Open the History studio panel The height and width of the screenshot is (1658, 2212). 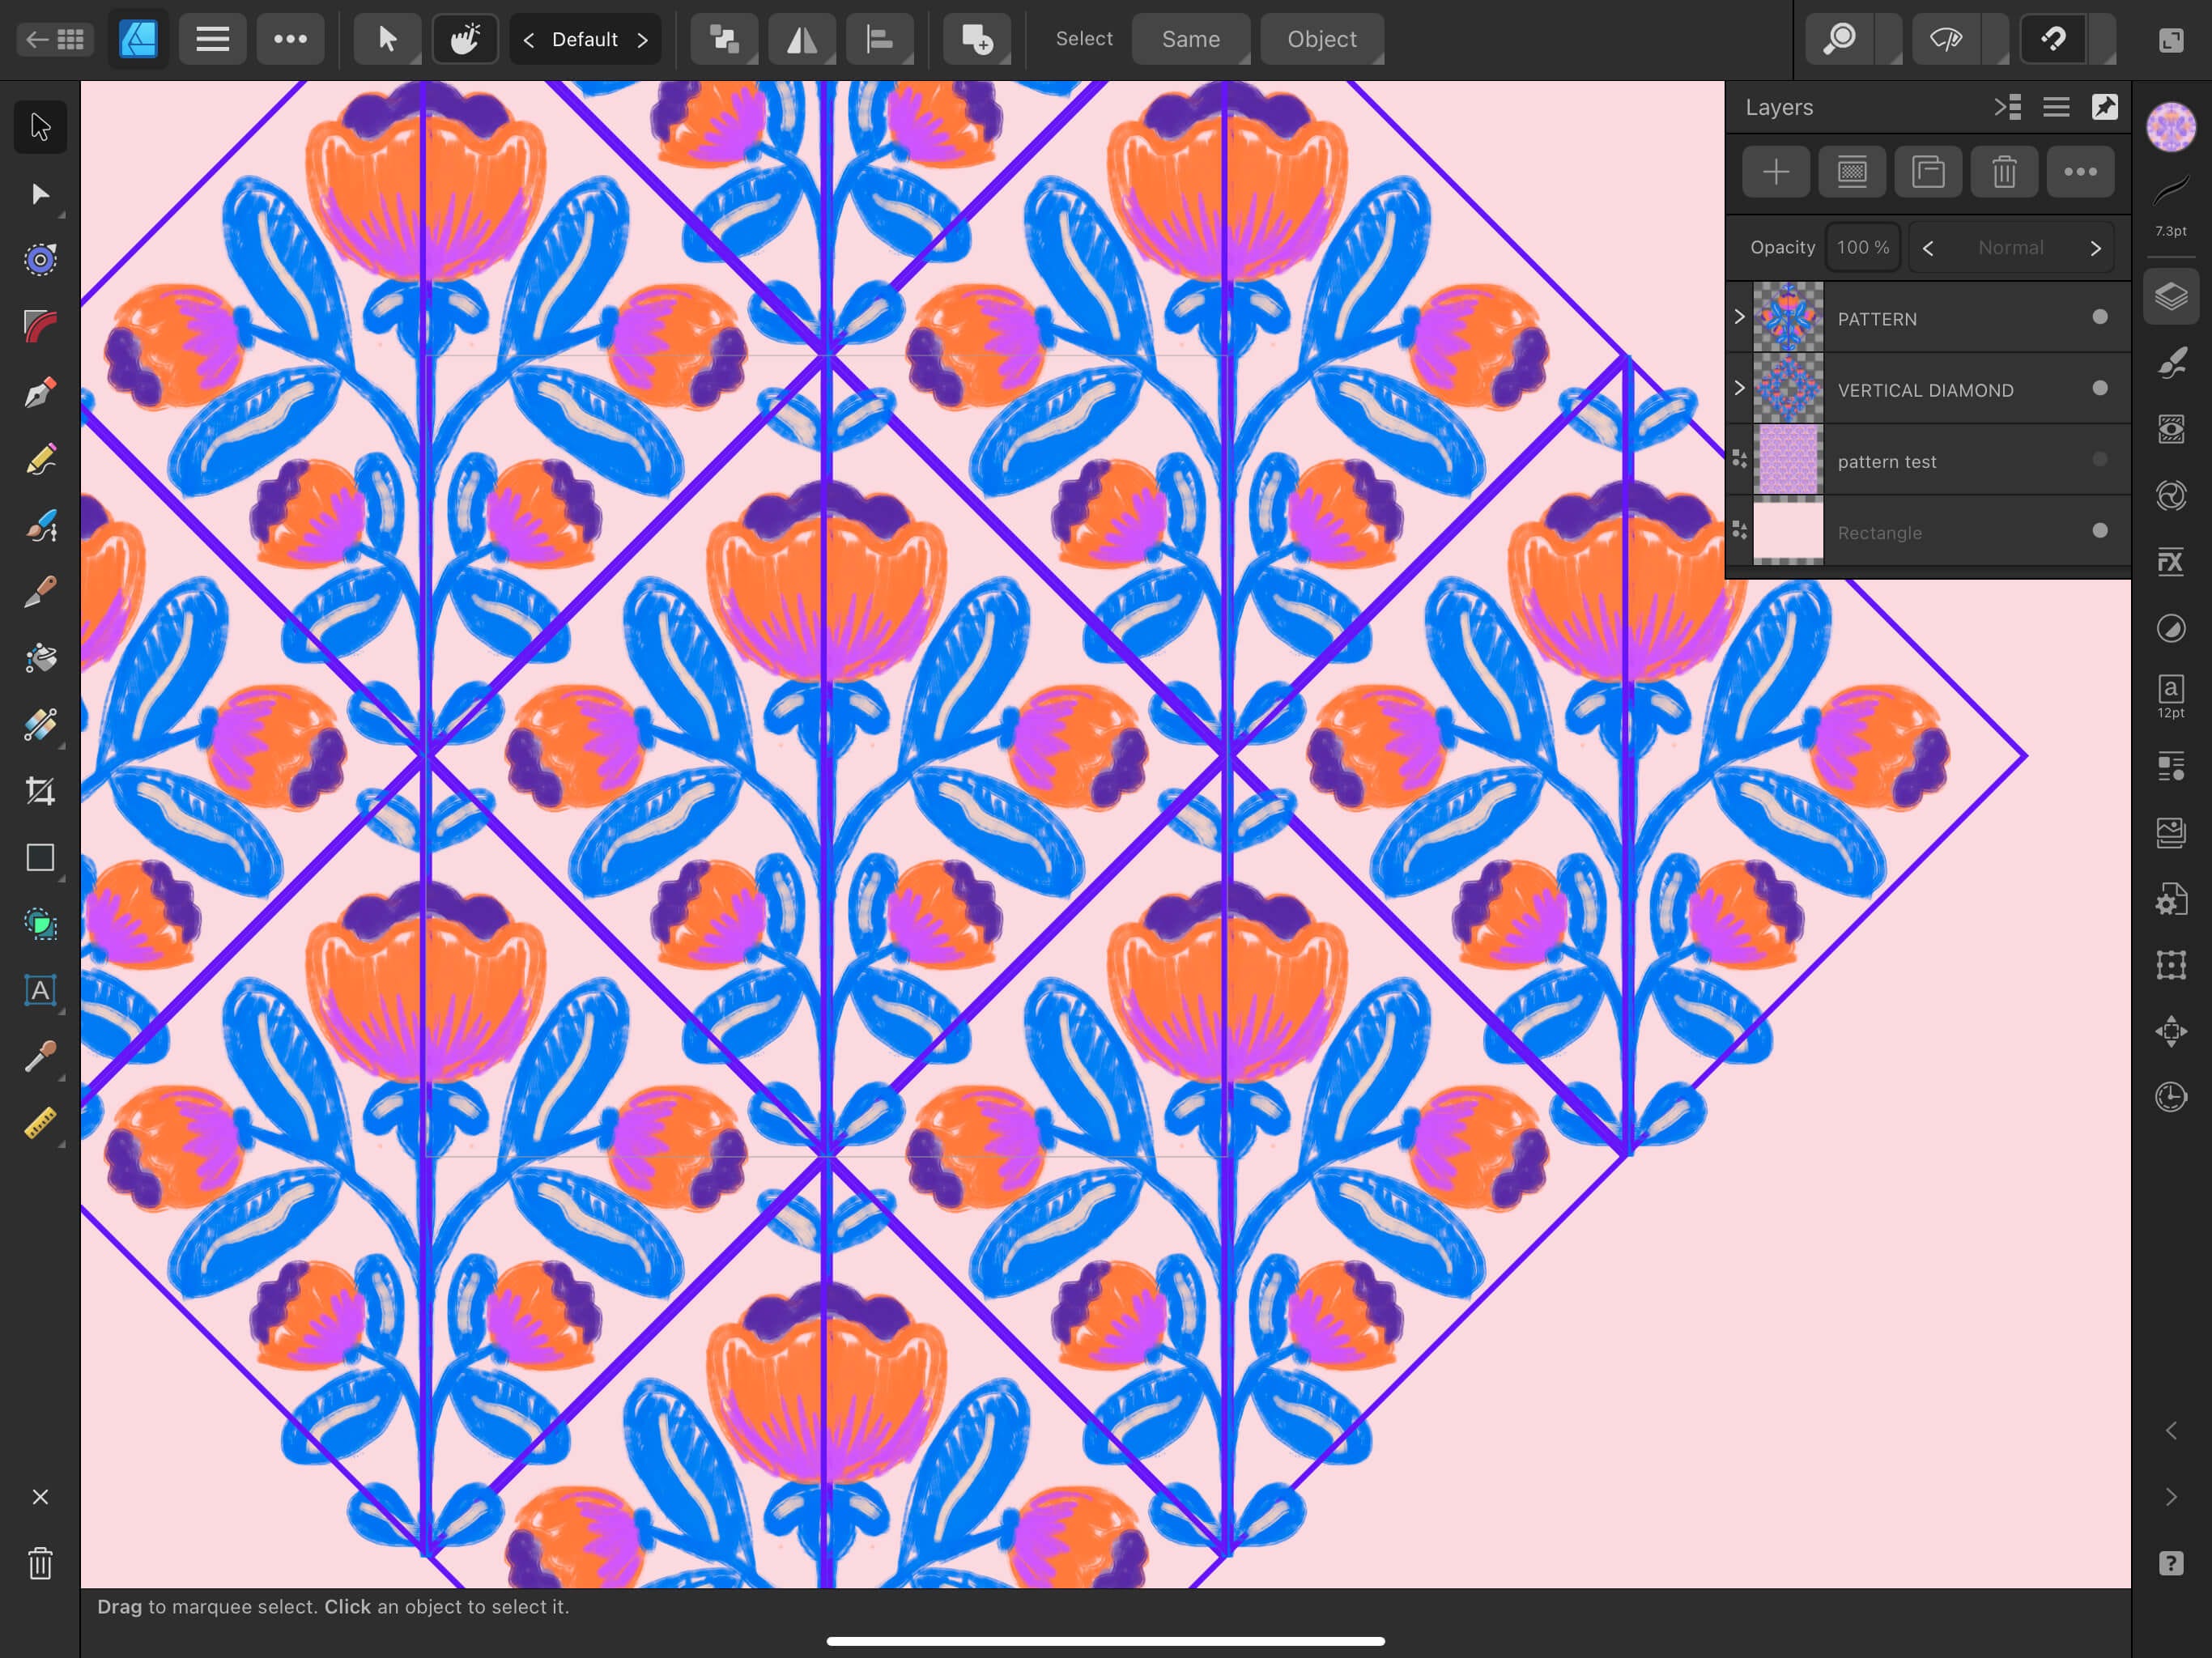(2171, 1096)
